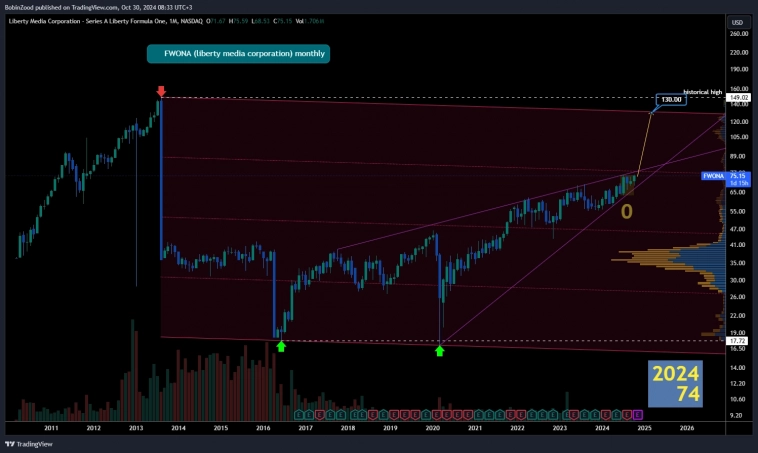
Task: Select the 2024 74 yellow text box
Action: [x=675, y=383]
